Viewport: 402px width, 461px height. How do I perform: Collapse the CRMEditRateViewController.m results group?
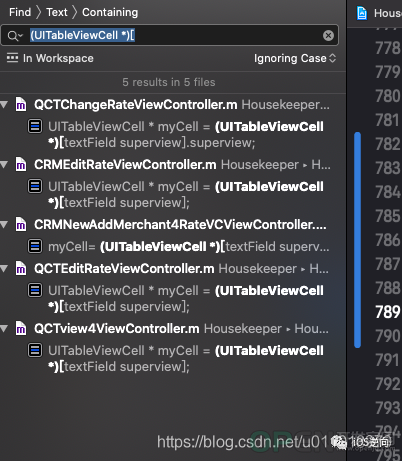pos(4,164)
